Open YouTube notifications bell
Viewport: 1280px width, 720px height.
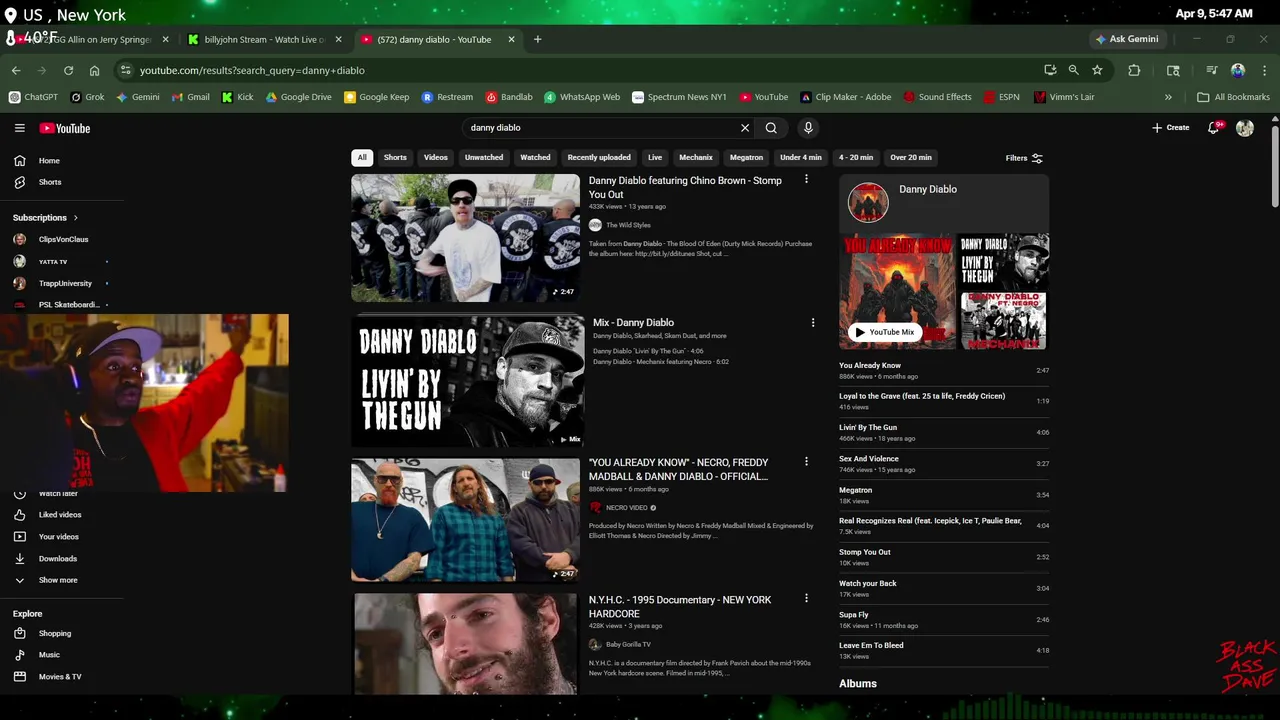(x=1214, y=128)
